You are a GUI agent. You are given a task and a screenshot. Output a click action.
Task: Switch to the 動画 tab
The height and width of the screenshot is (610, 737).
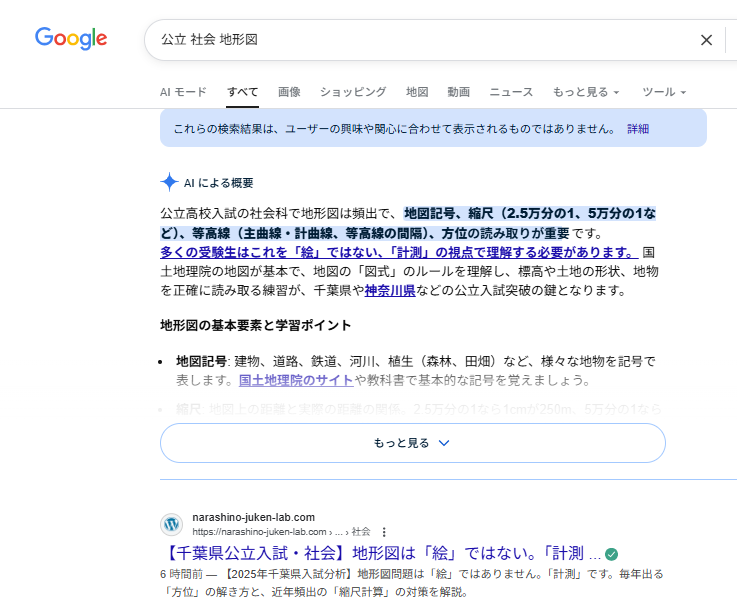(459, 92)
